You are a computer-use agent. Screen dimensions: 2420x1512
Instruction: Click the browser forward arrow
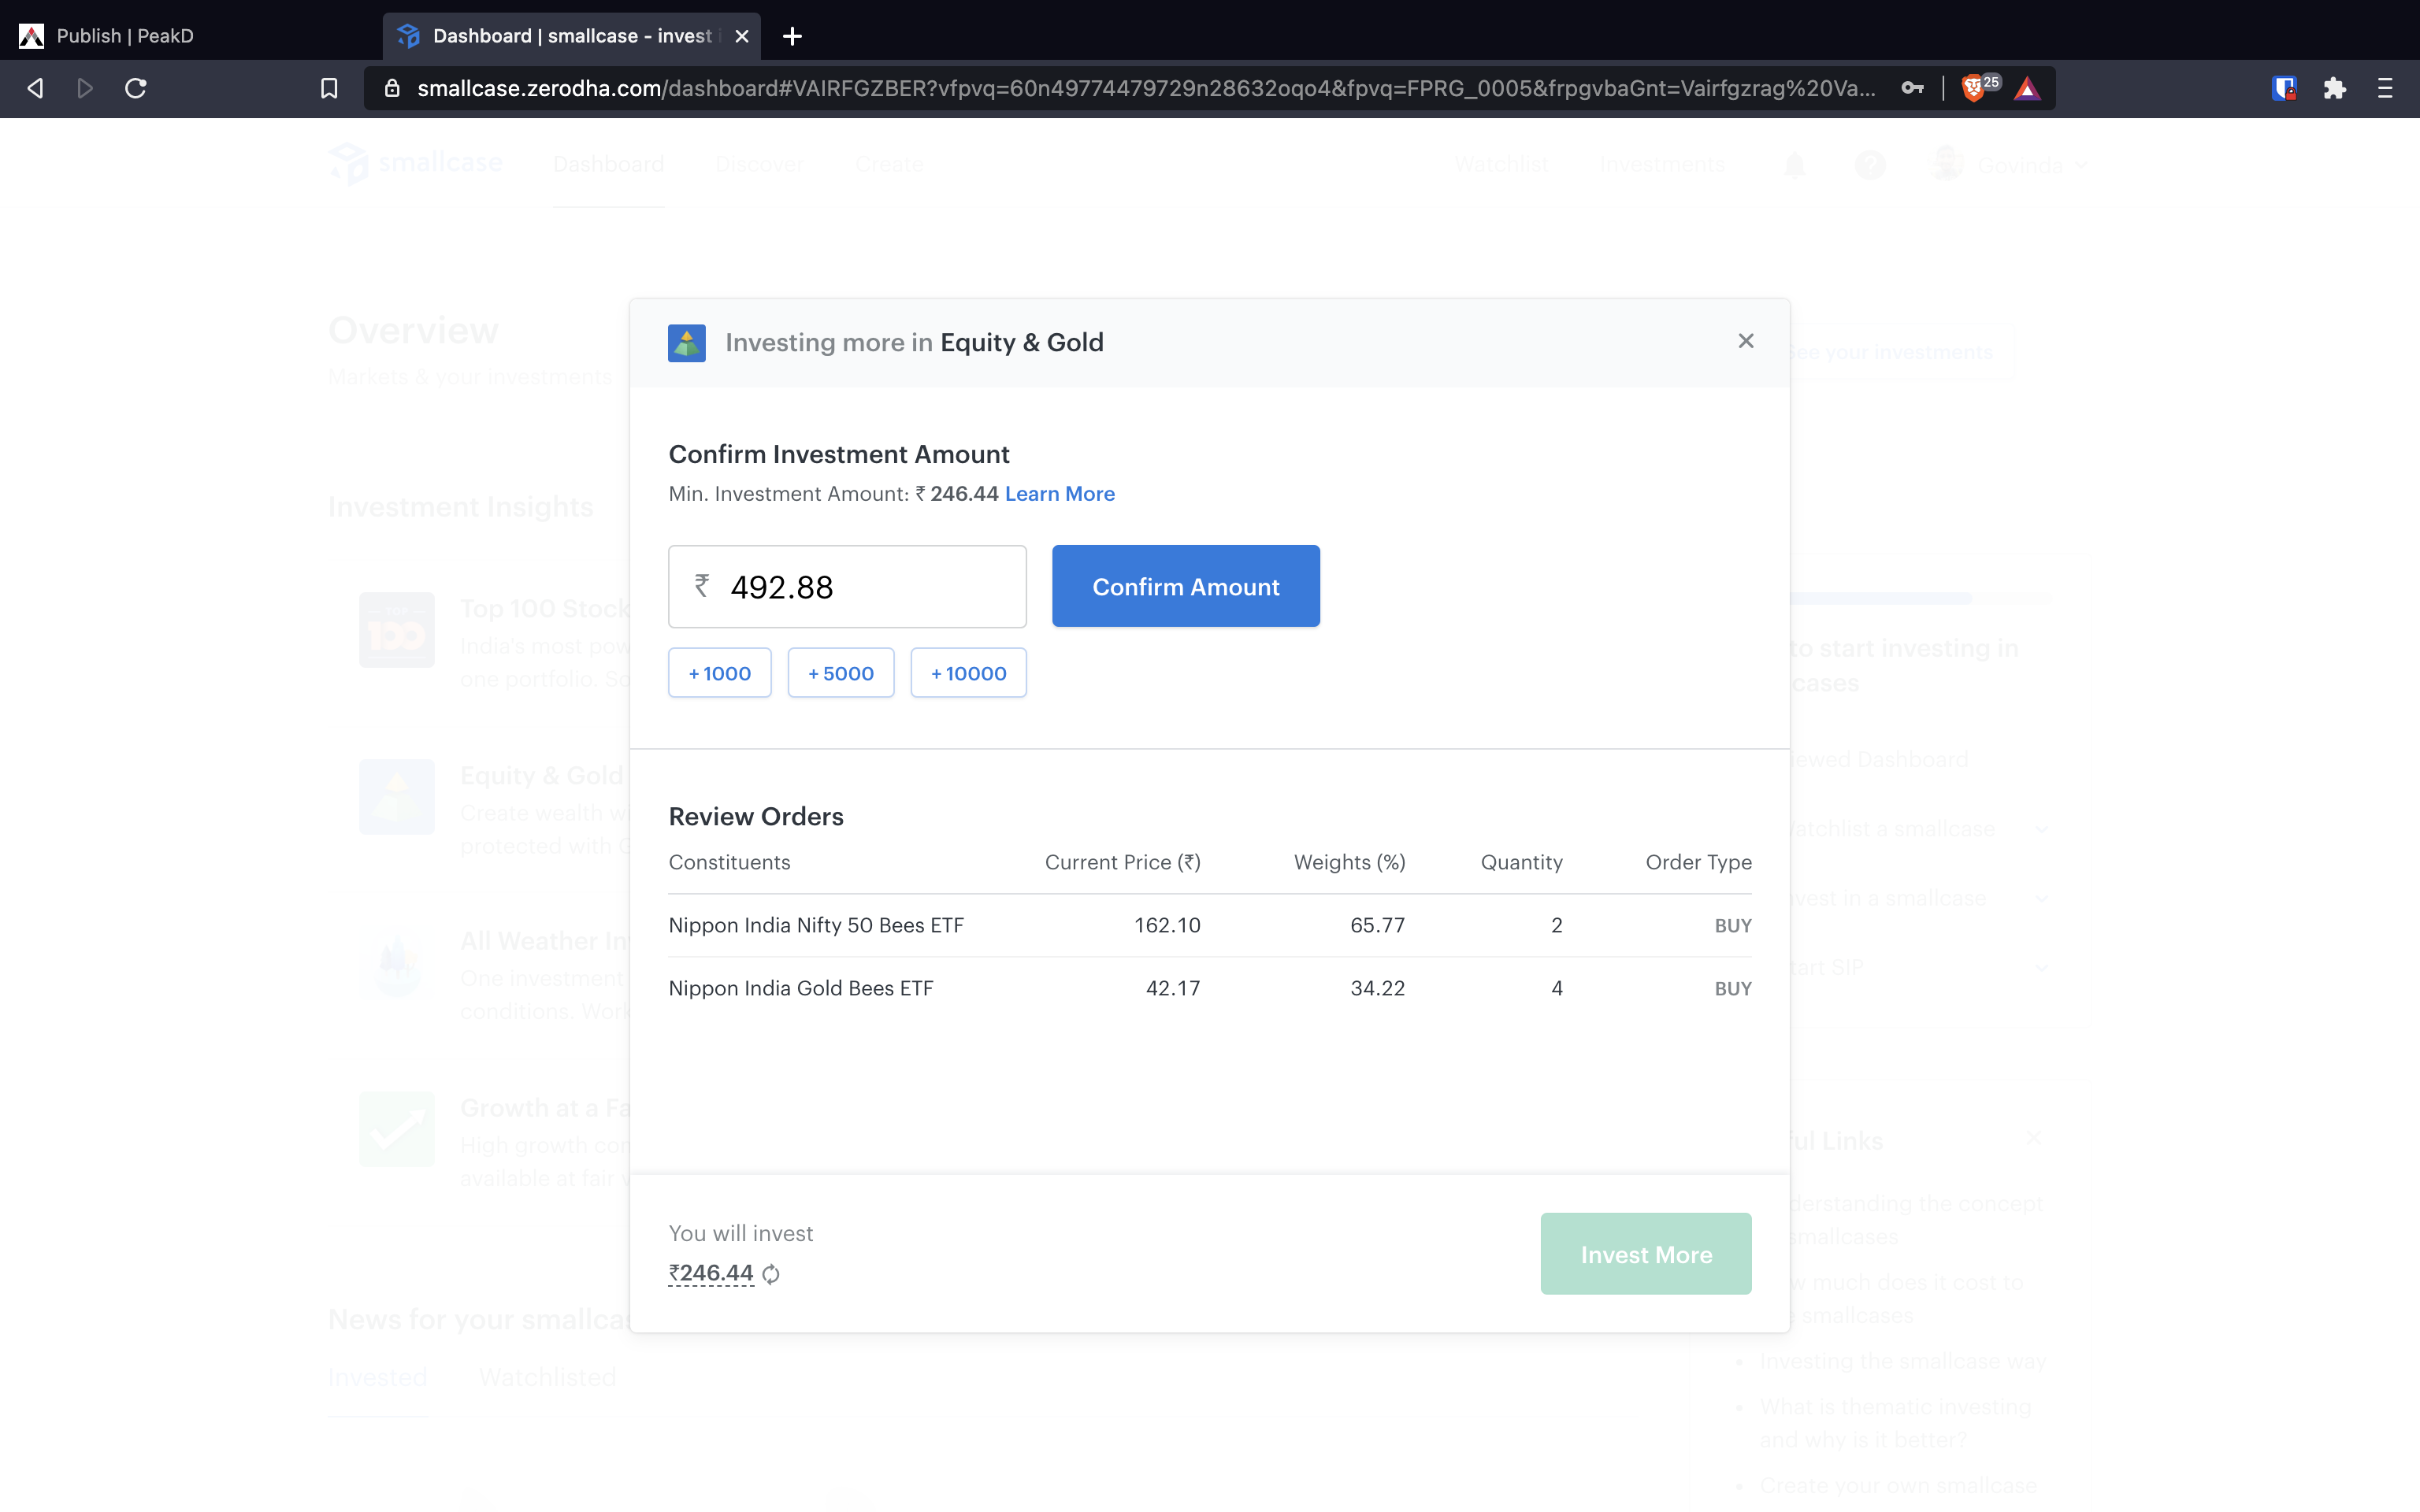coord(85,88)
